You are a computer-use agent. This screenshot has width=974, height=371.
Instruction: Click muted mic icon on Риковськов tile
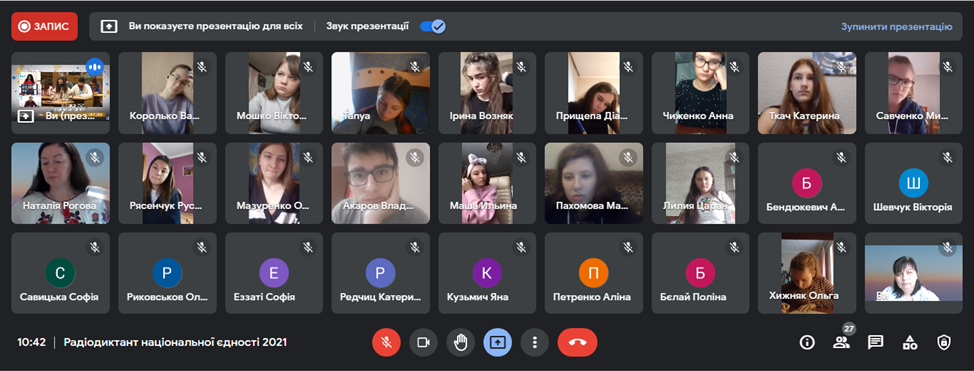201,248
